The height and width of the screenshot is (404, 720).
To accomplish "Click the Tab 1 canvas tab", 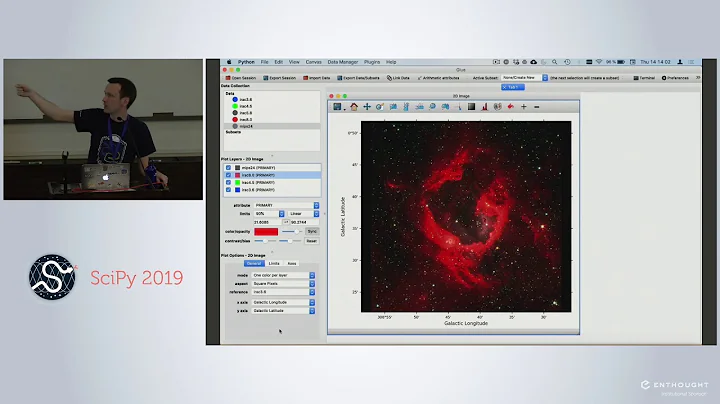I will (x=512, y=87).
